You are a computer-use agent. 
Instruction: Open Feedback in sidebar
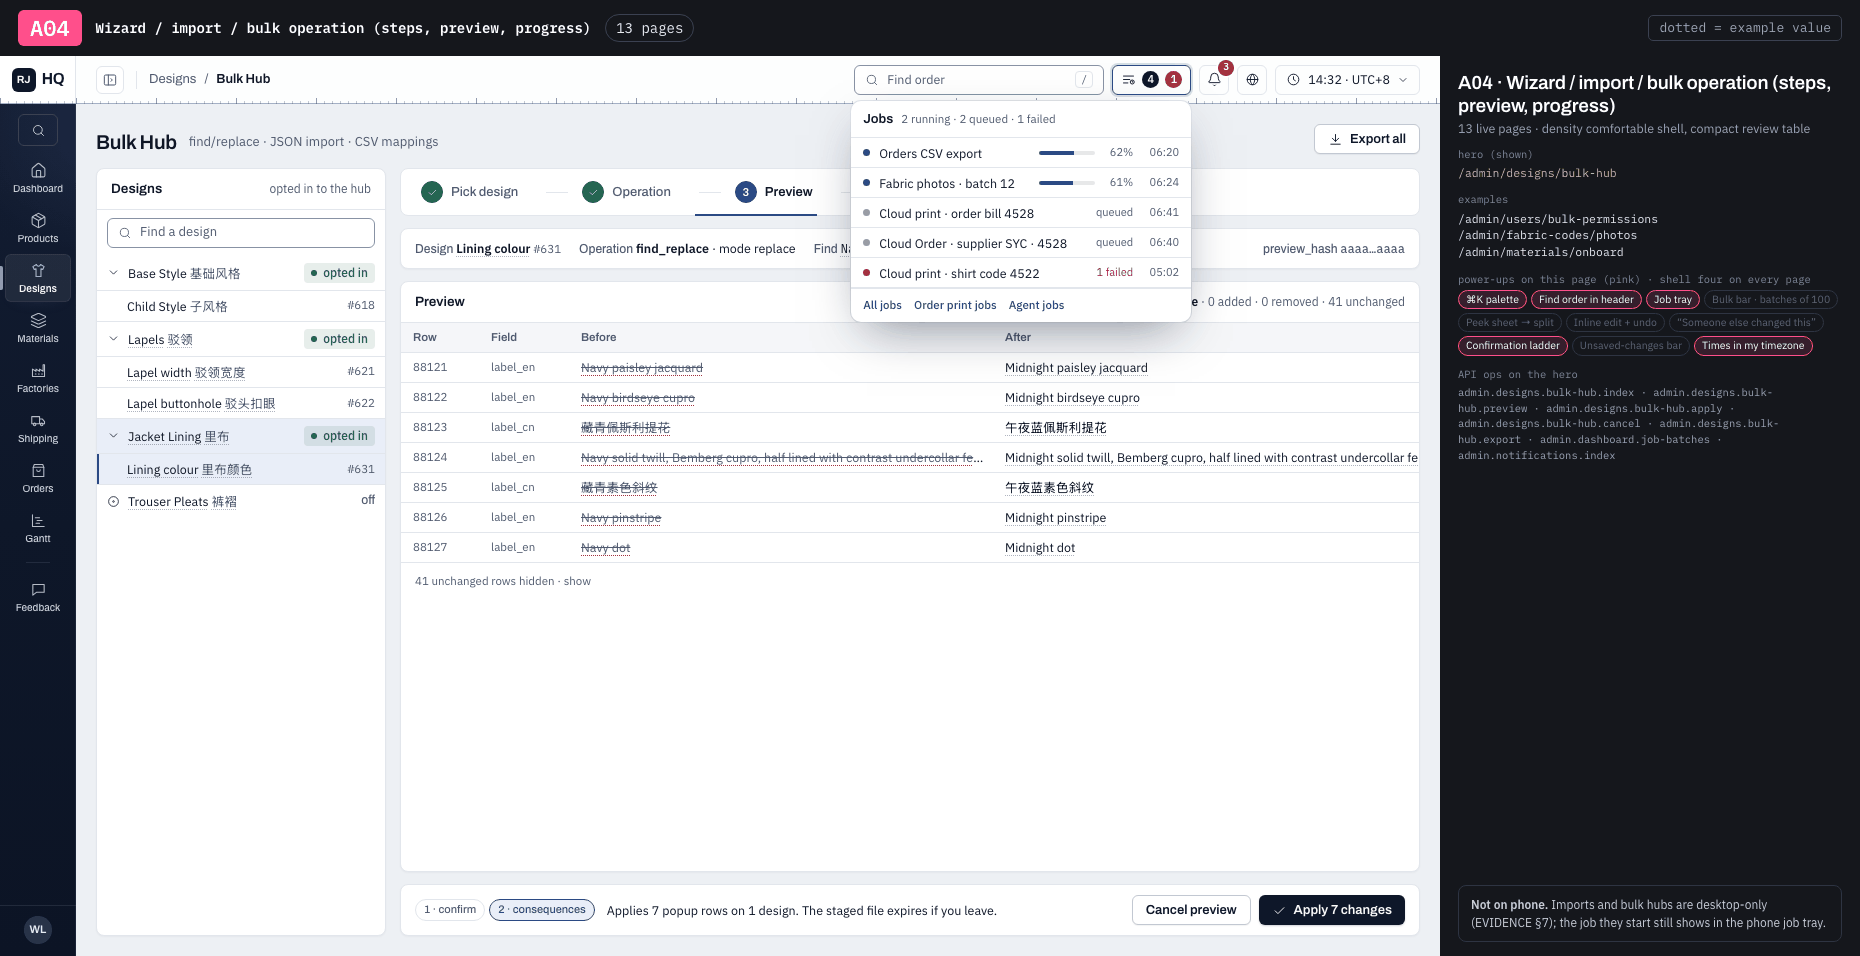(x=38, y=597)
